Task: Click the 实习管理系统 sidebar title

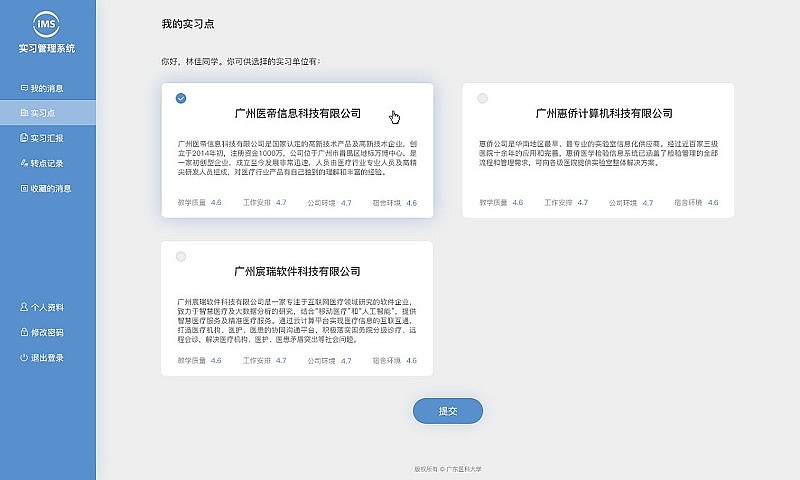Action: (47, 48)
